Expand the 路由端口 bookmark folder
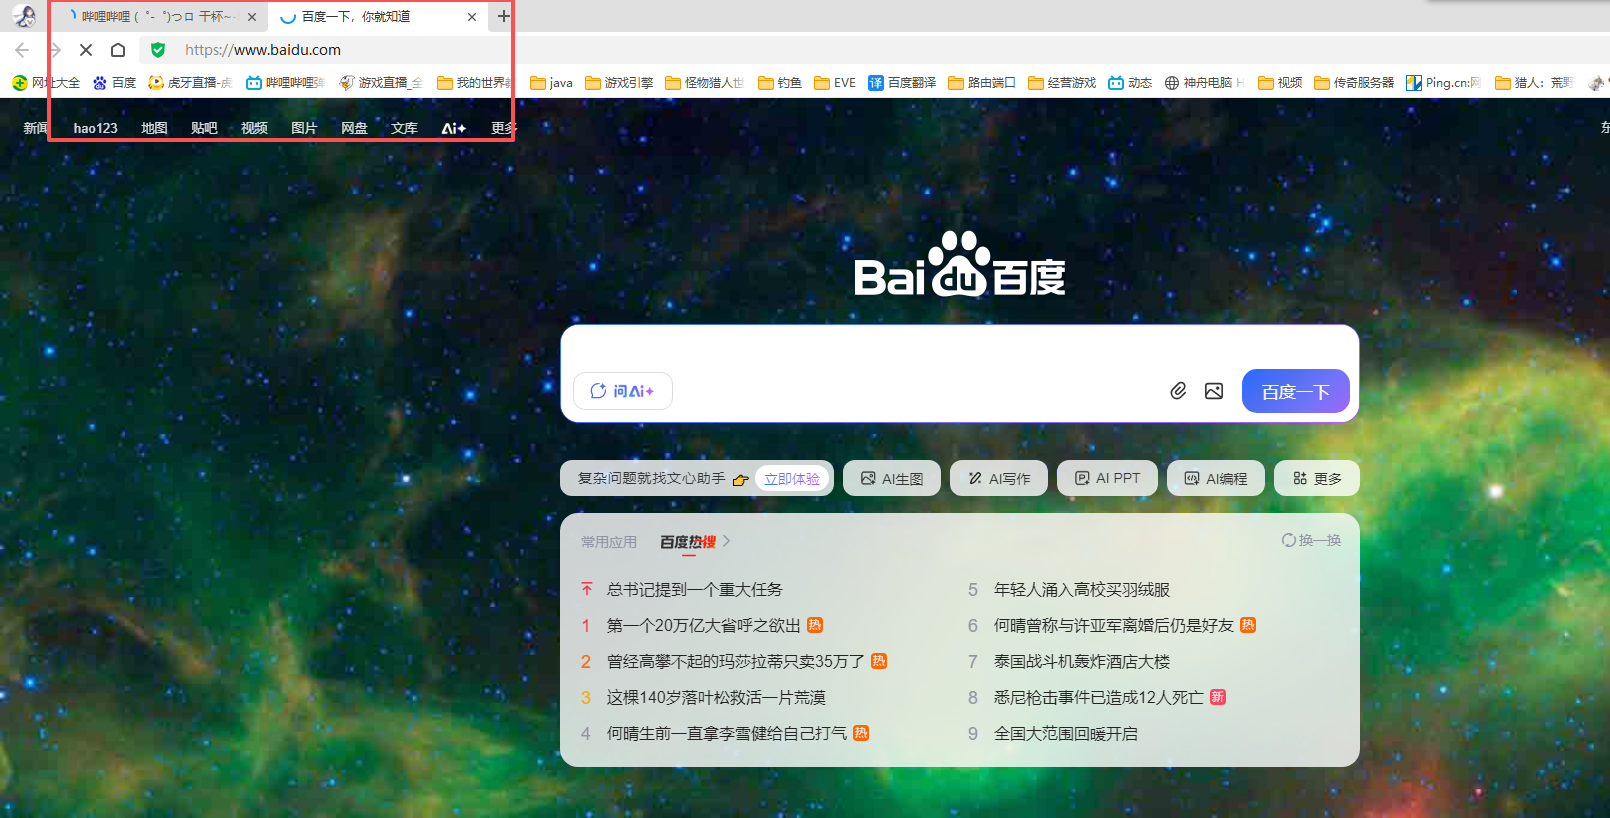 [982, 83]
